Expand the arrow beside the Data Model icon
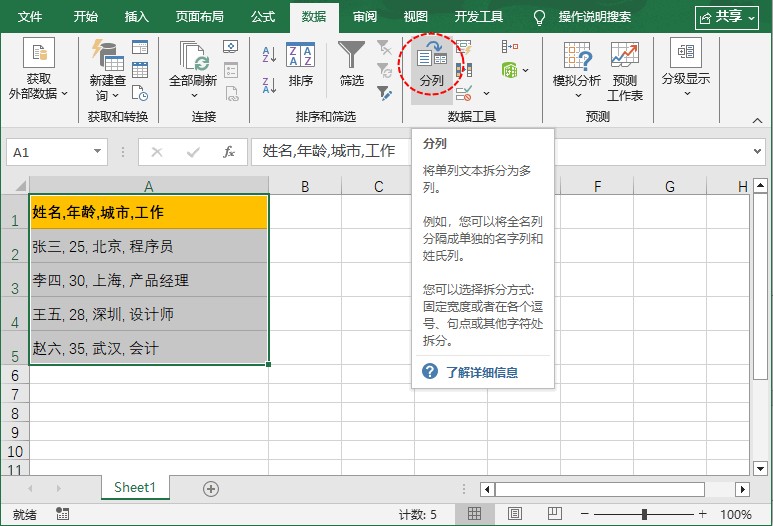The width and height of the screenshot is (773, 526). [526, 70]
